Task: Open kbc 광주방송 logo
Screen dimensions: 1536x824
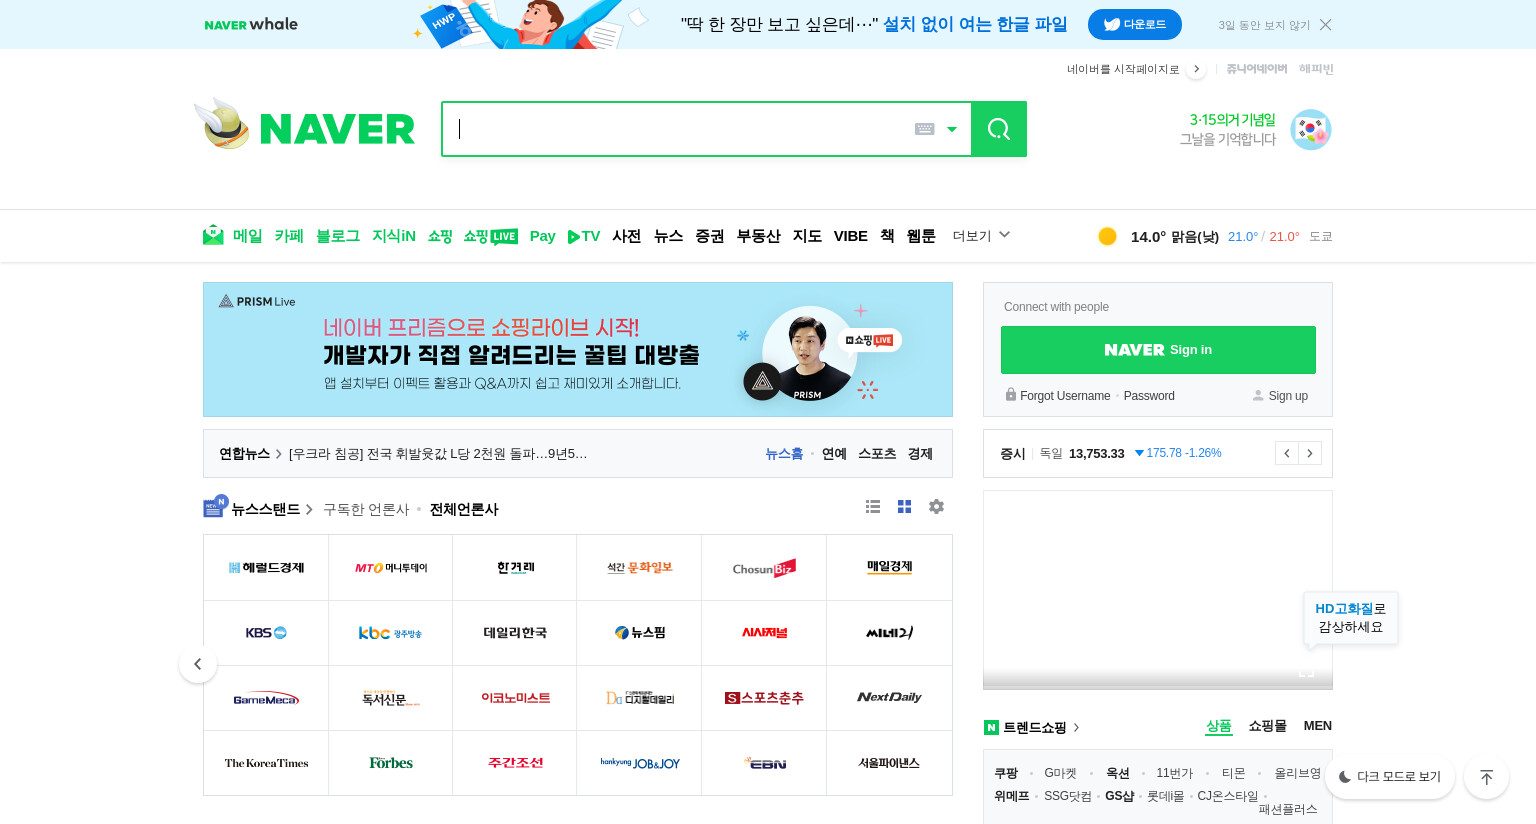Action: point(391,633)
